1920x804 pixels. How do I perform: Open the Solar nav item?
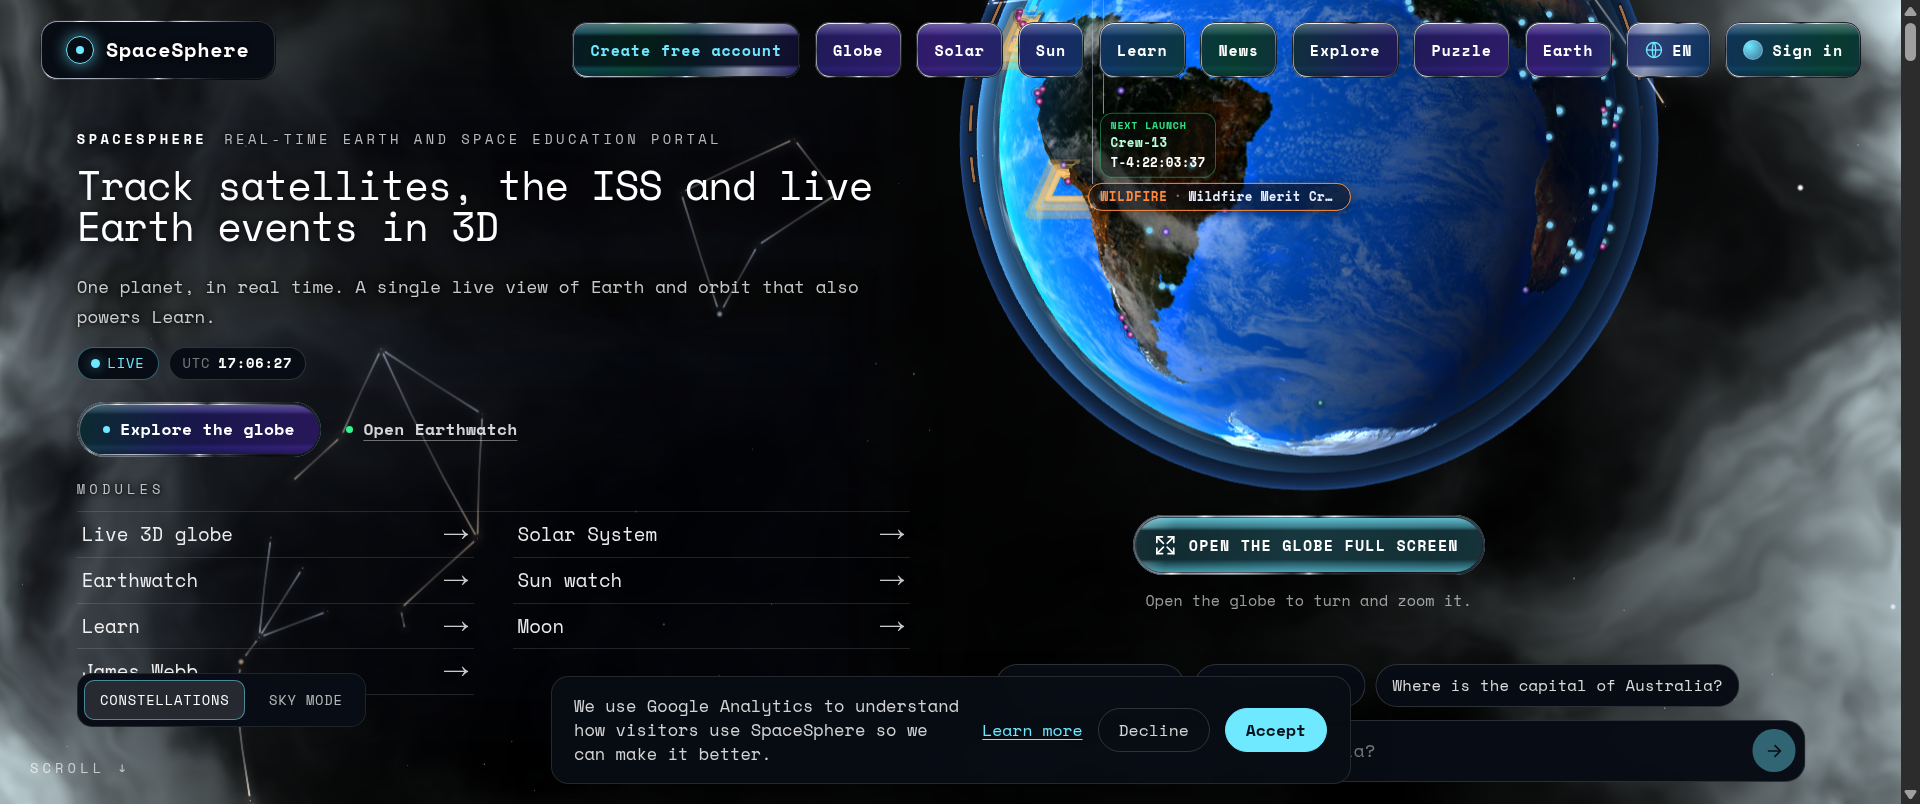(x=959, y=50)
